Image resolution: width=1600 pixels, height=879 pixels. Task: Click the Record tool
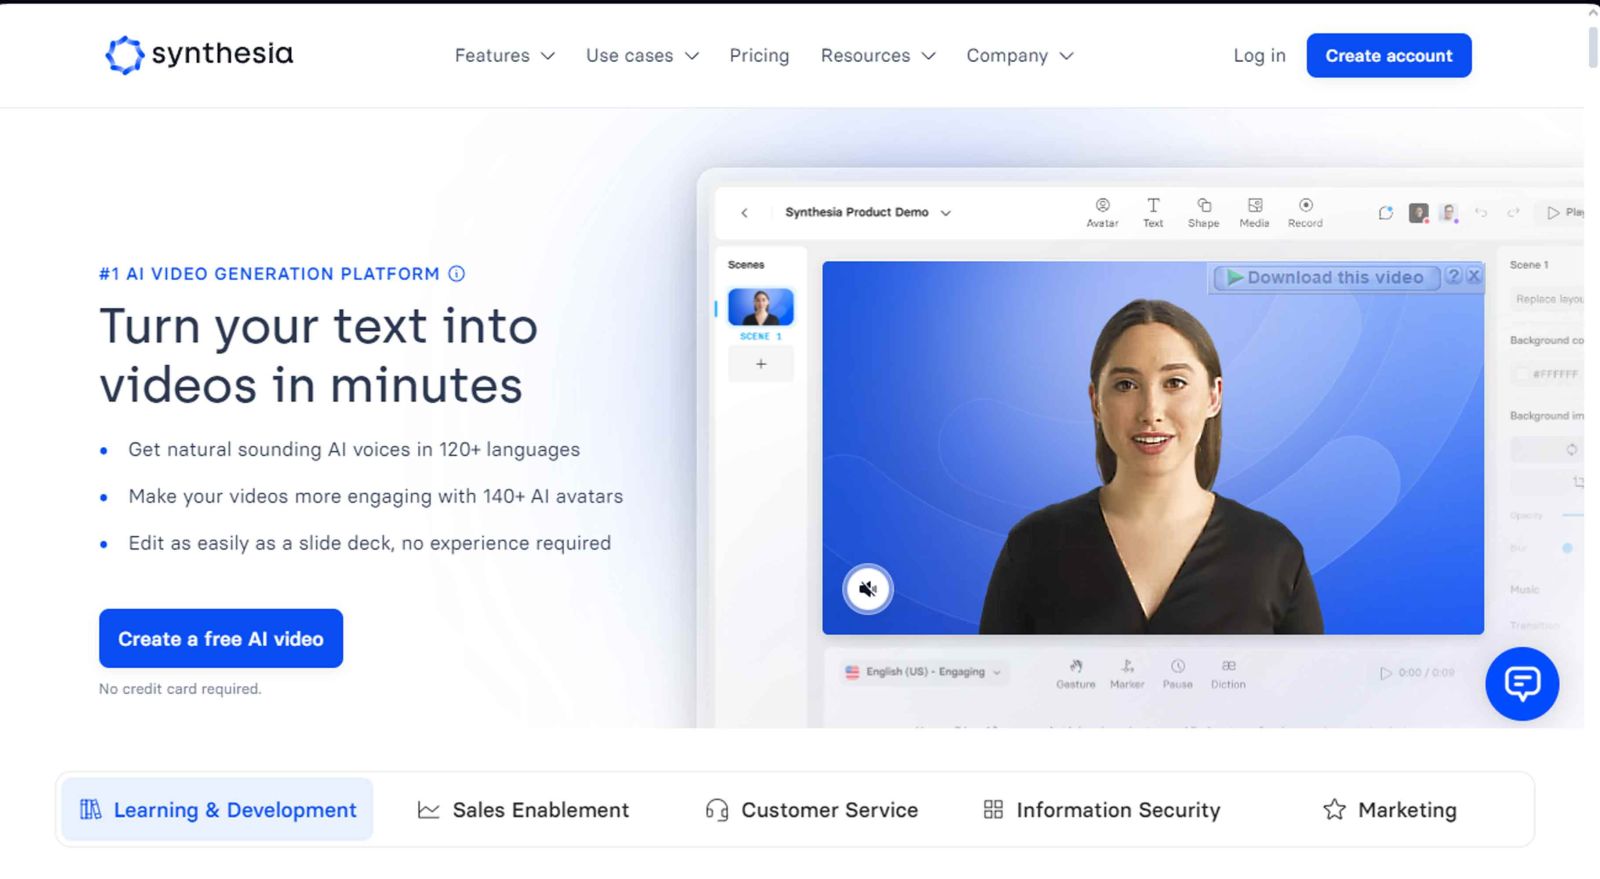point(1305,213)
